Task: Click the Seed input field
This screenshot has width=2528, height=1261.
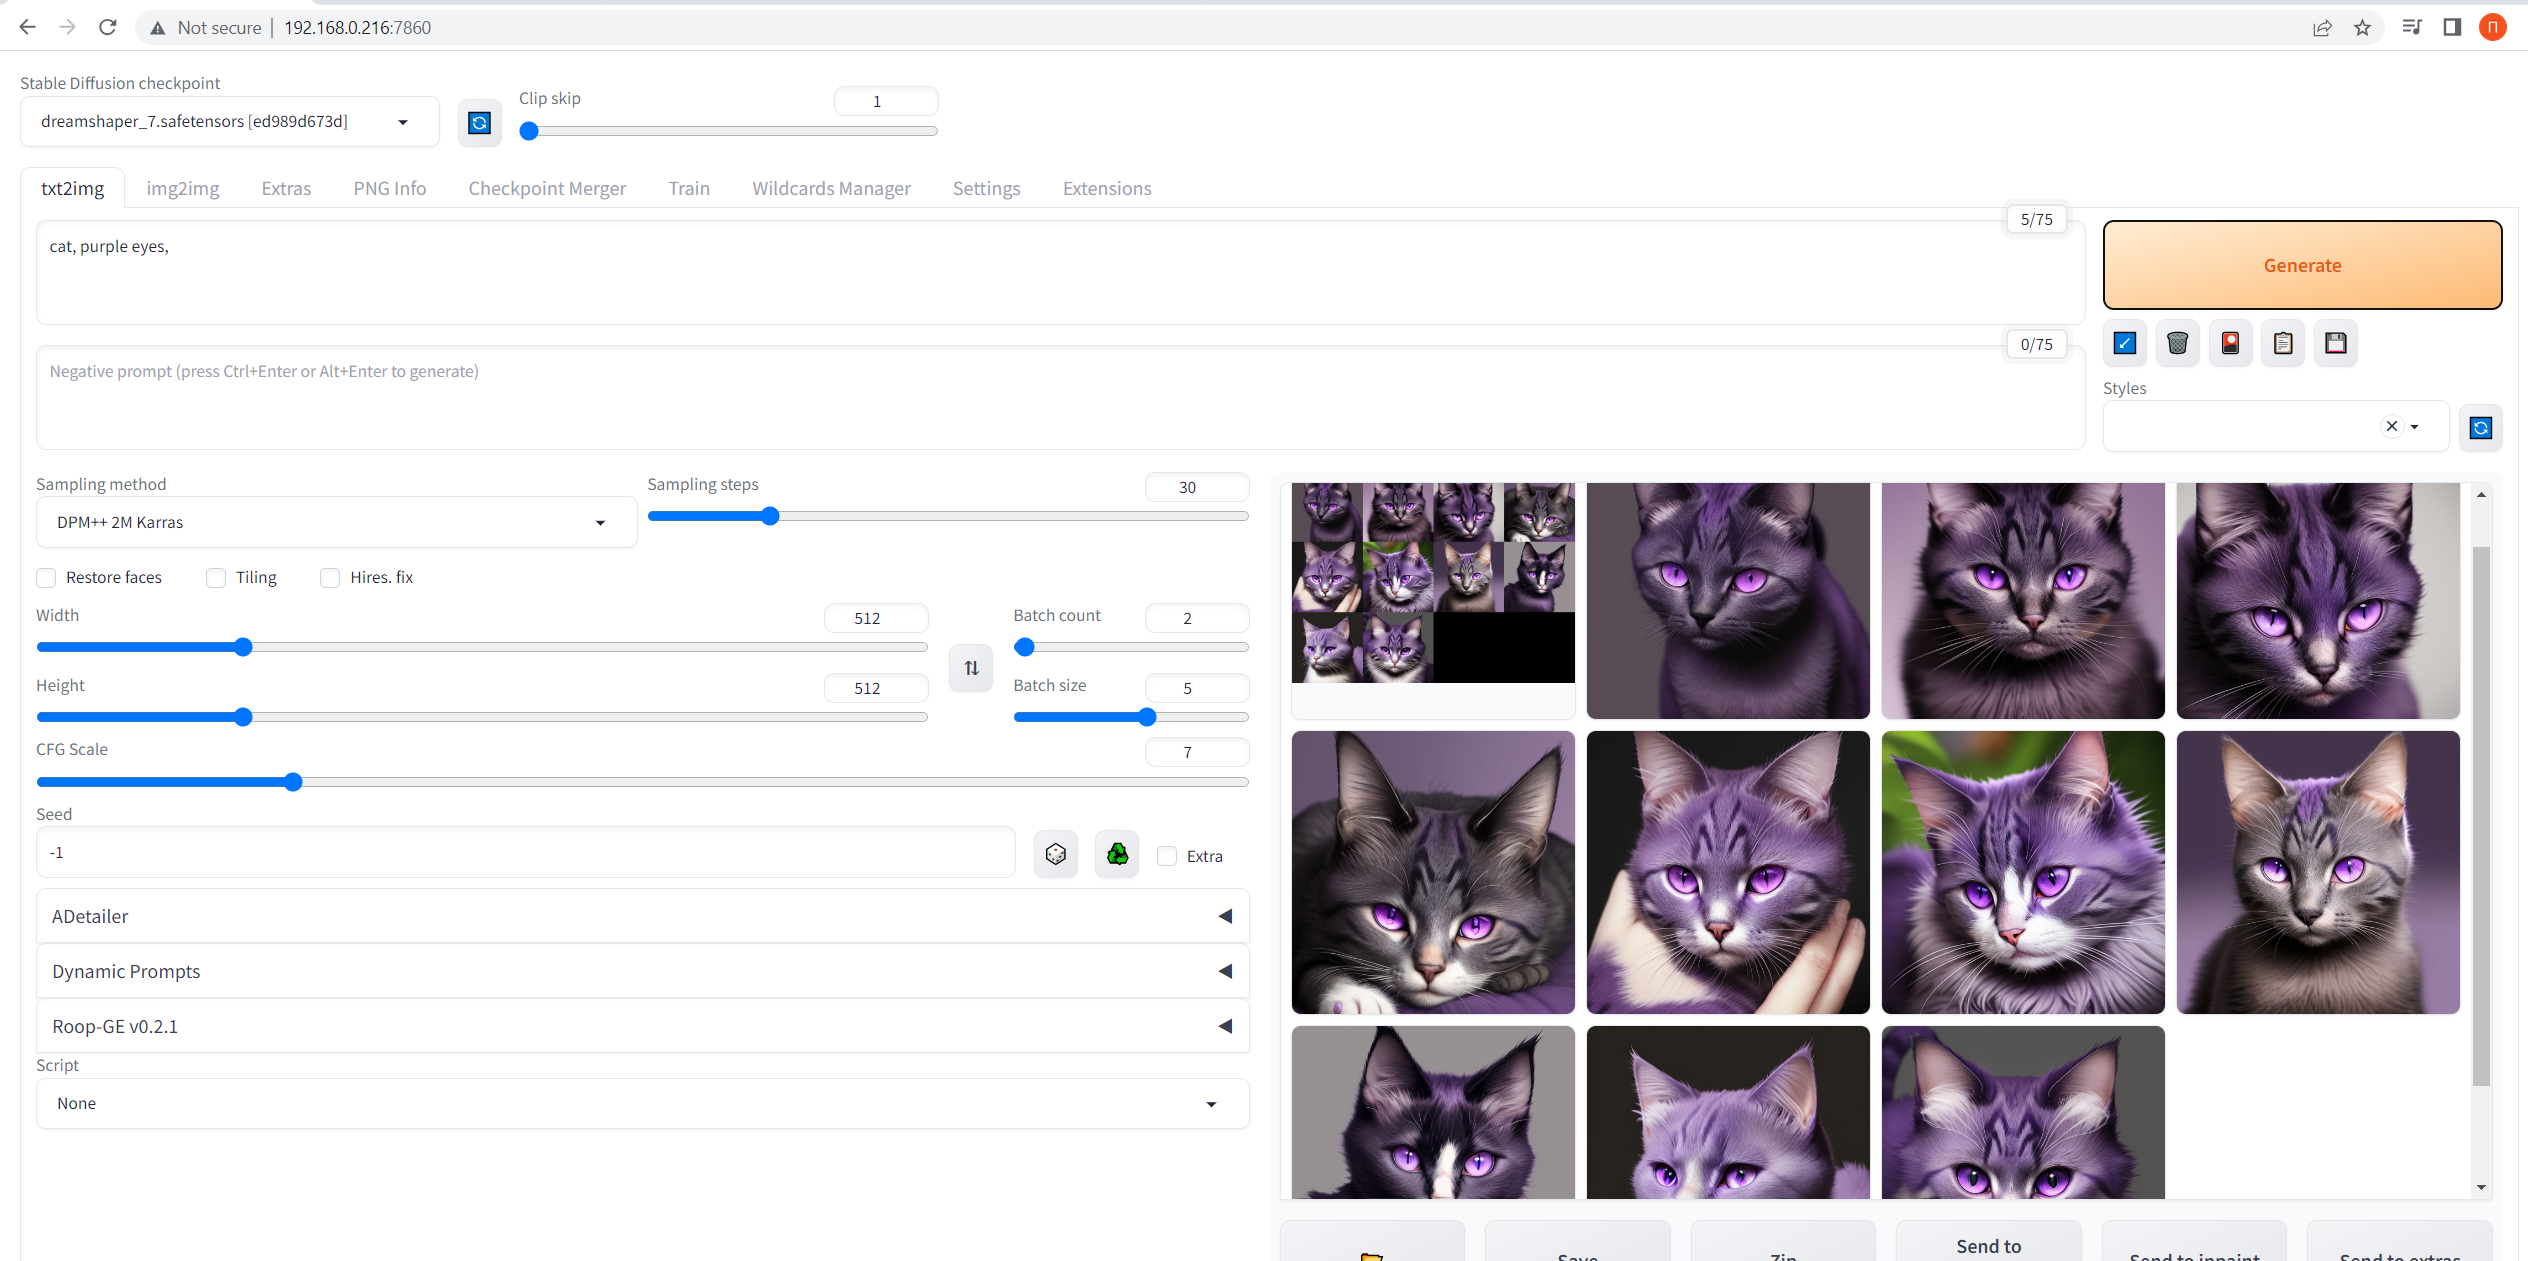Action: tap(526, 853)
